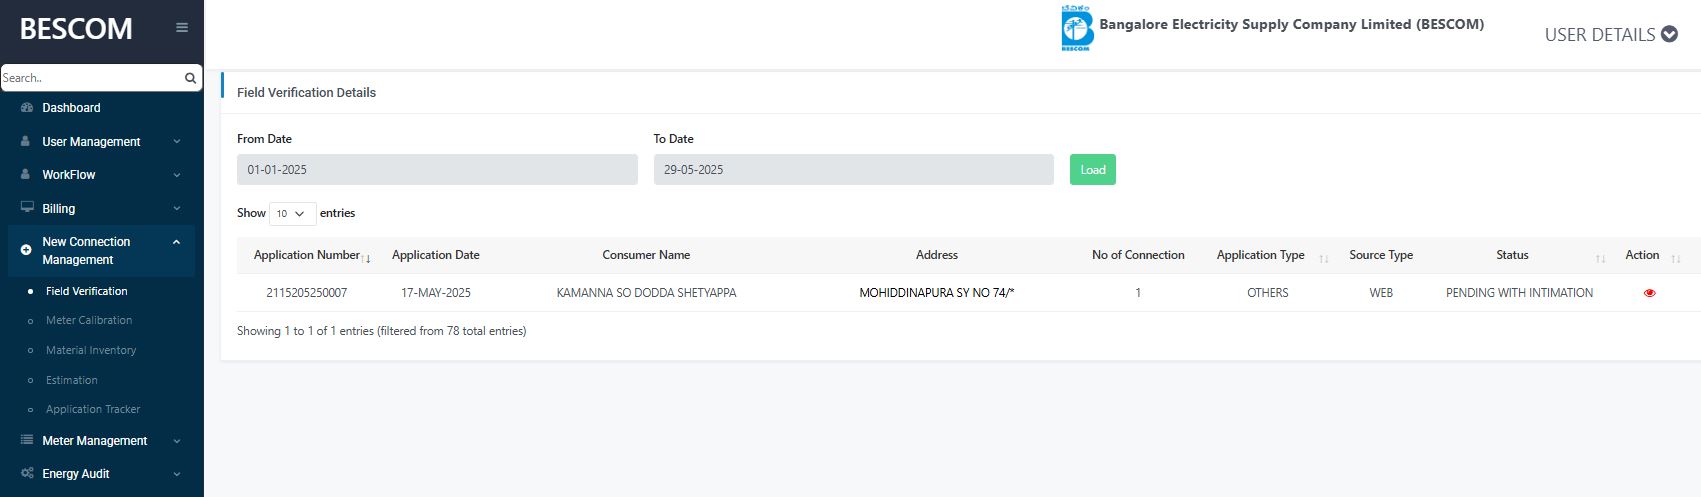
Task: Click status PENDING WITH INTIMATION
Action: pyautogui.click(x=1519, y=293)
